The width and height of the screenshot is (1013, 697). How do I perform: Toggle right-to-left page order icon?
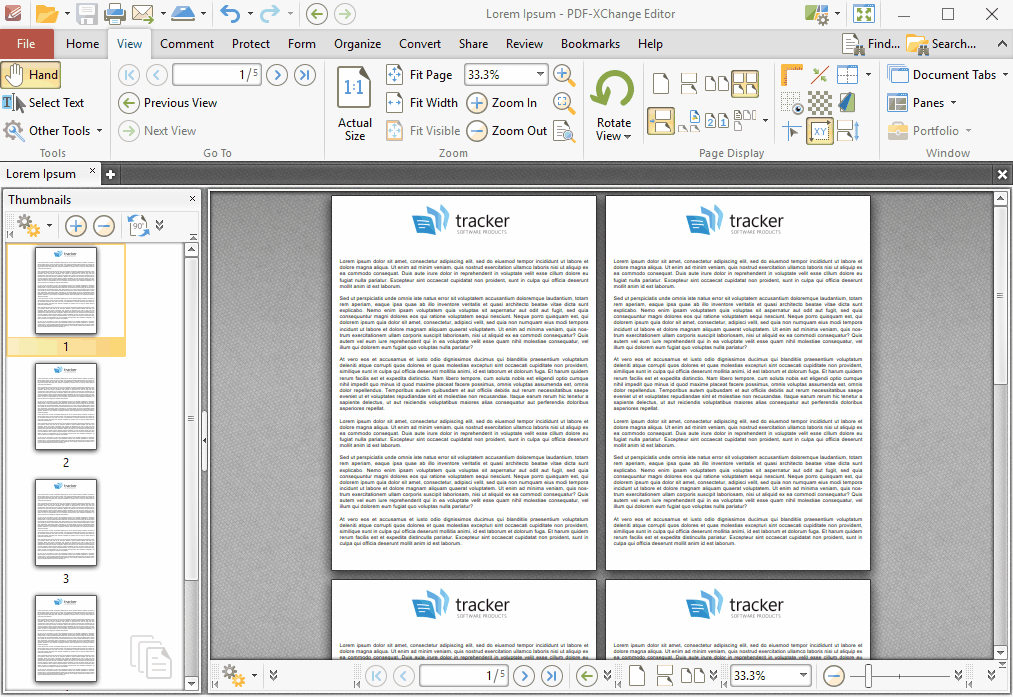point(716,121)
